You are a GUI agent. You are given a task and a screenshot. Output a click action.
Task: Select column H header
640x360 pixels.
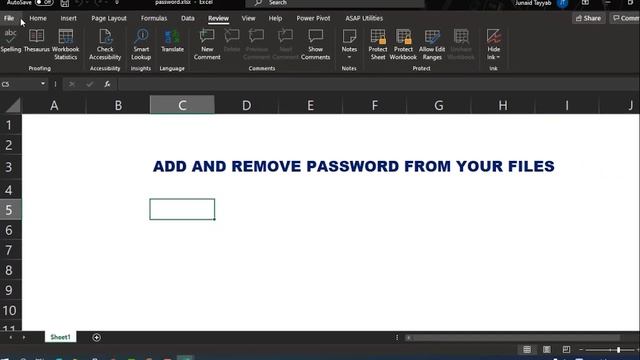[503, 105]
